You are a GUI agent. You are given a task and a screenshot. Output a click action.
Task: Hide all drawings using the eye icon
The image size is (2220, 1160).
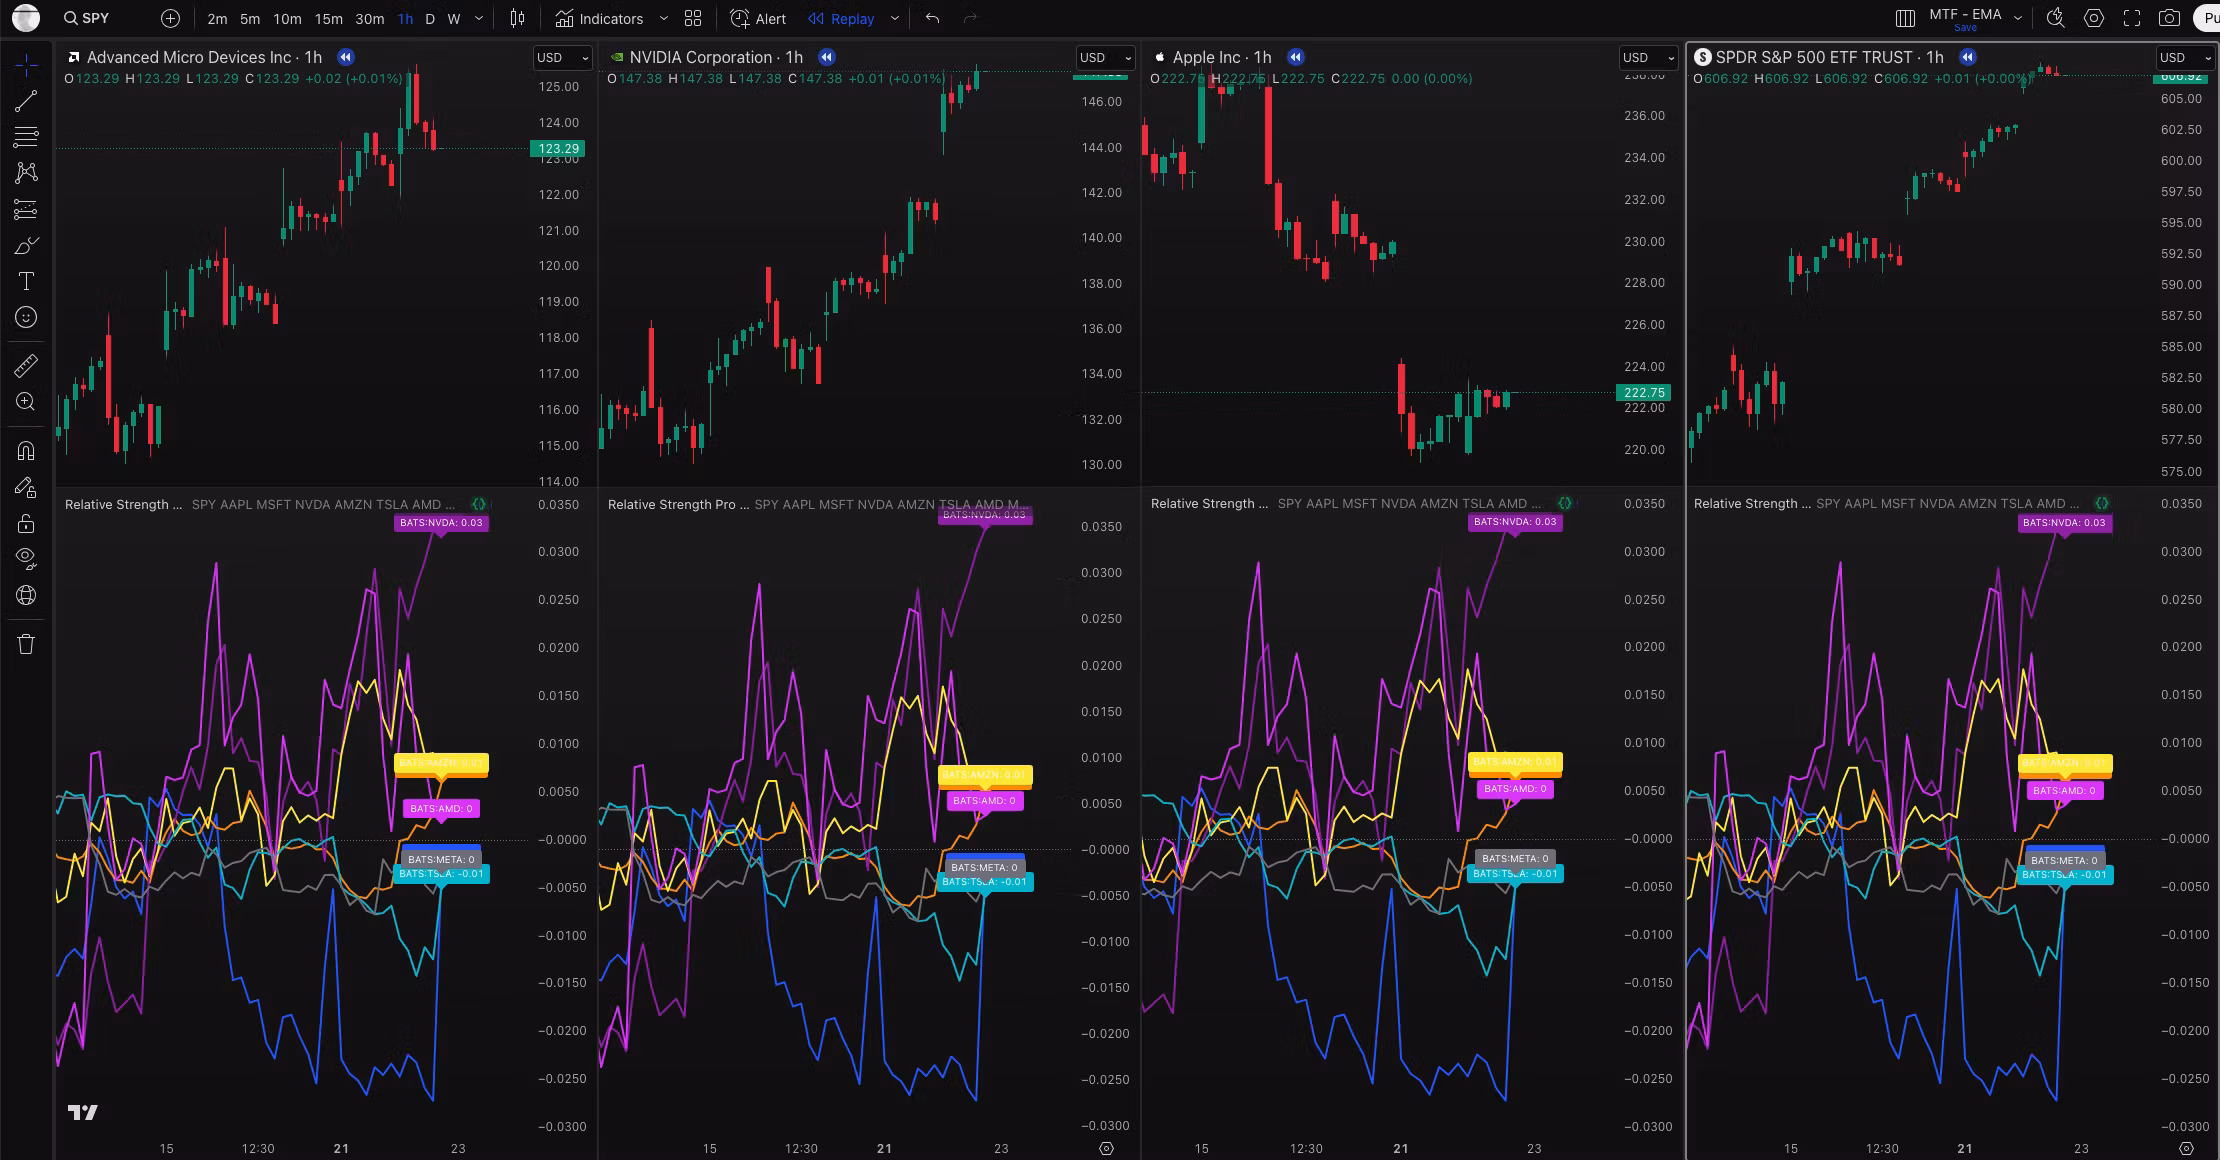tap(27, 558)
